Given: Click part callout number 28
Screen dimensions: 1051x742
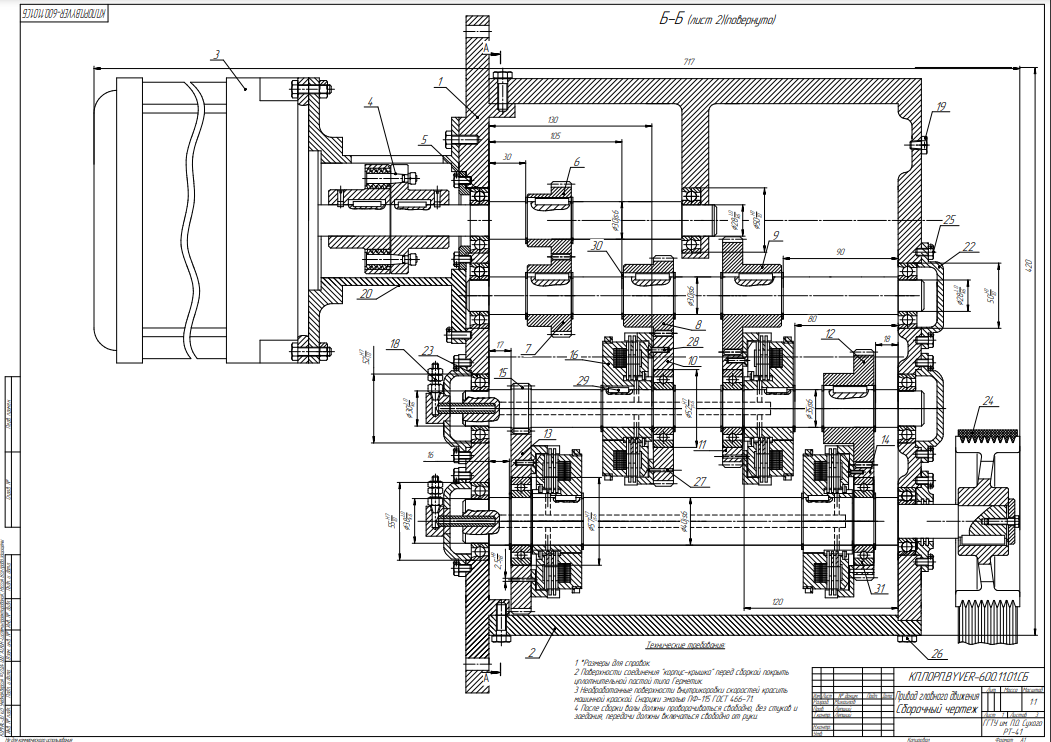Looking at the screenshot, I should 693,342.
